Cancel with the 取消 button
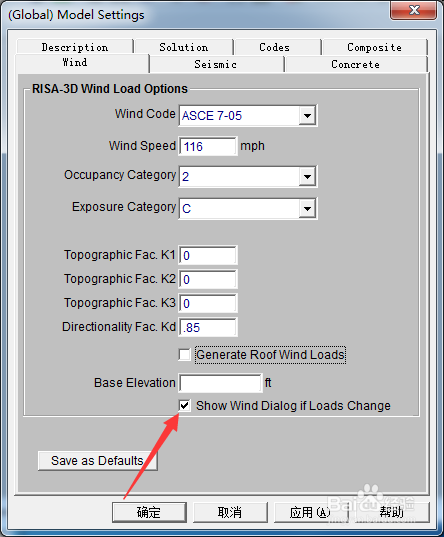444x537 pixels. 230,512
